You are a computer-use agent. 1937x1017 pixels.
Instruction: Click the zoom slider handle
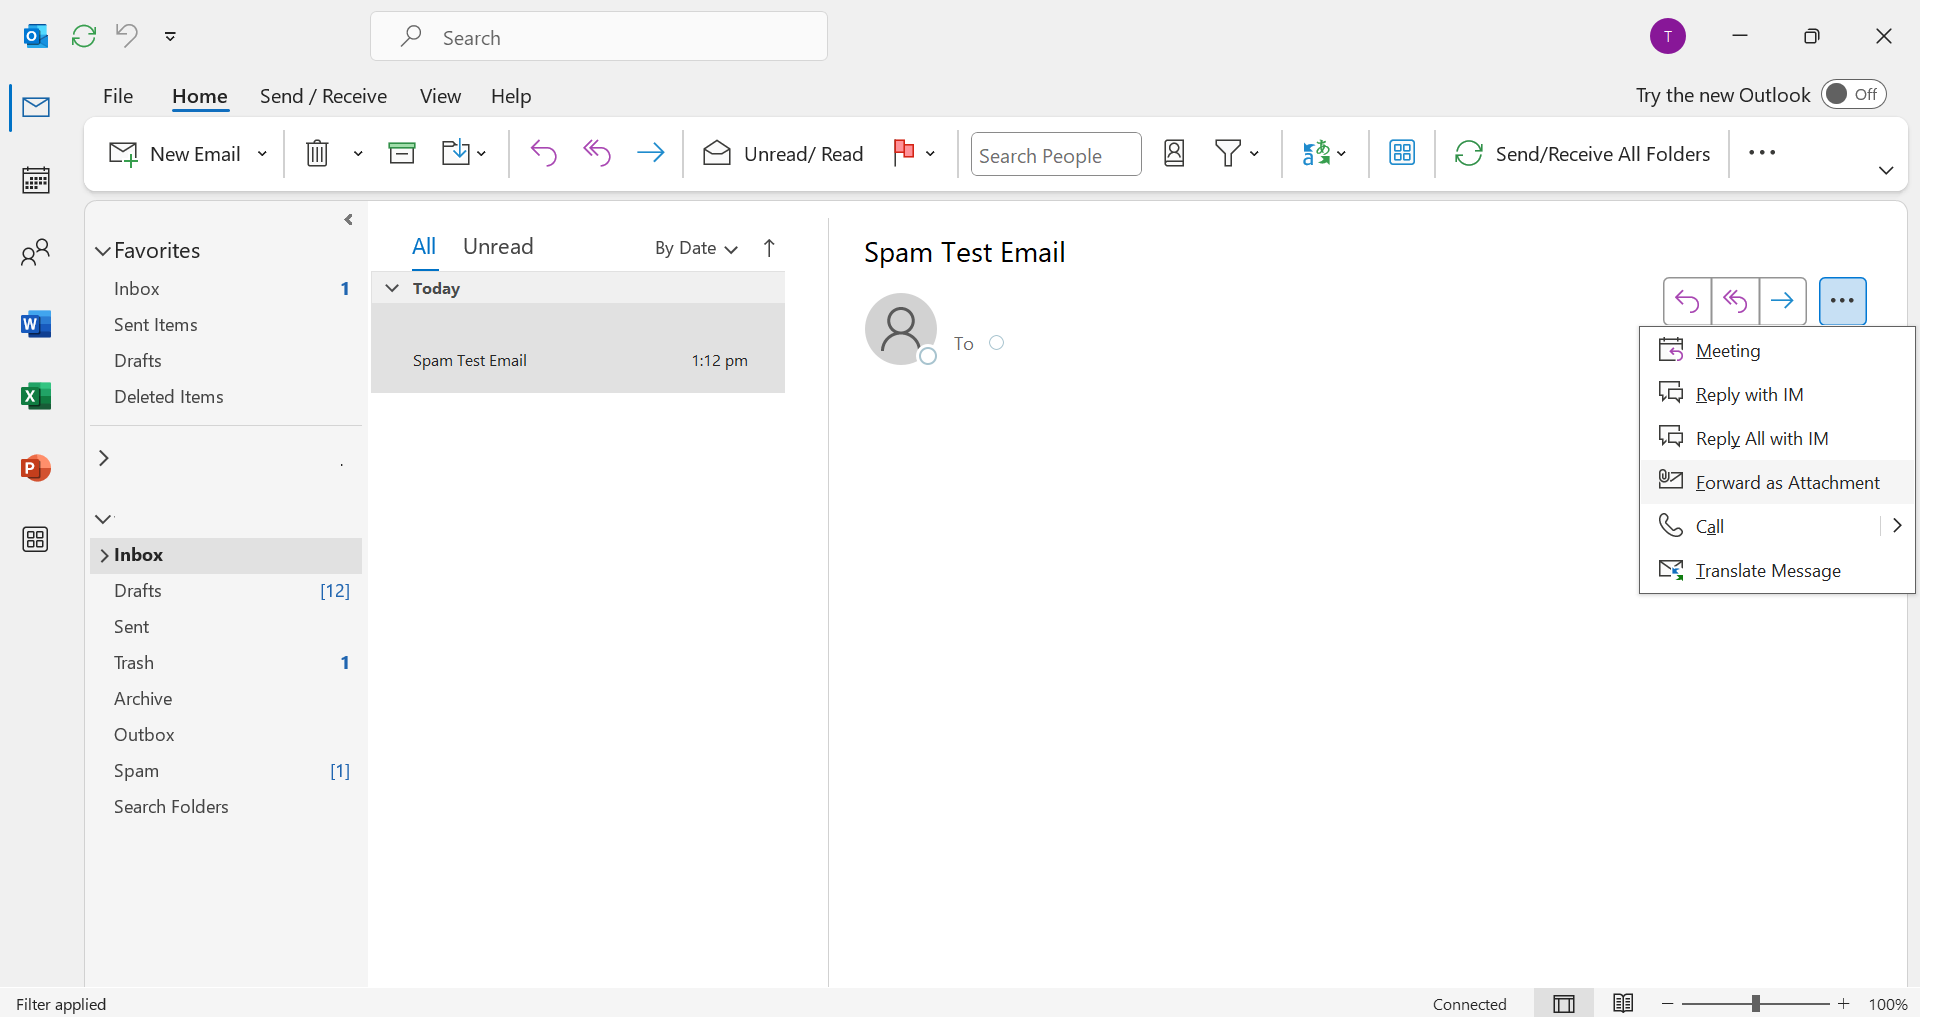(x=1755, y=1004)
